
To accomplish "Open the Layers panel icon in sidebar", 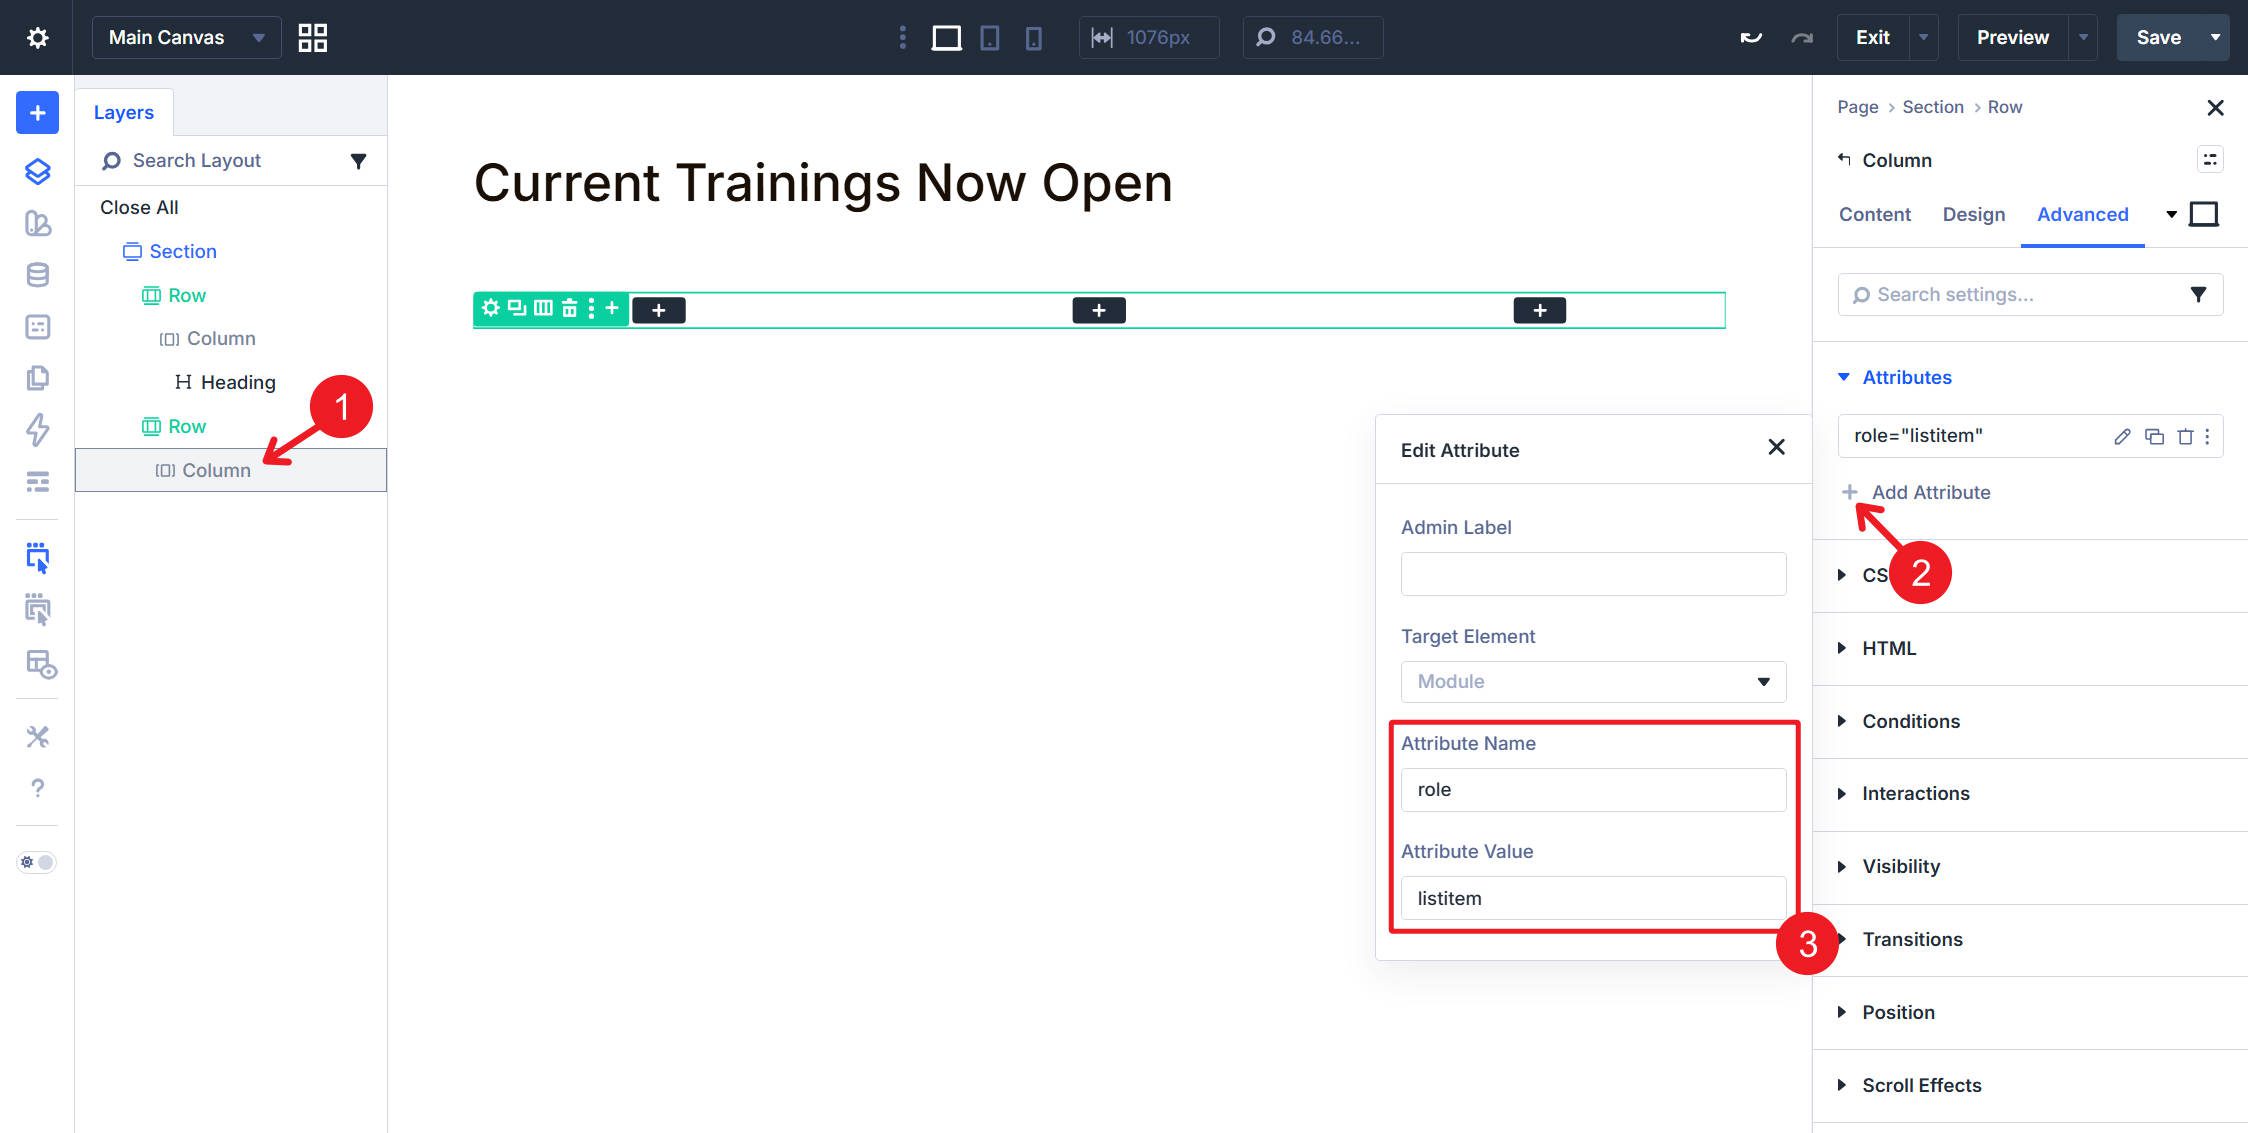I will 37,171.
